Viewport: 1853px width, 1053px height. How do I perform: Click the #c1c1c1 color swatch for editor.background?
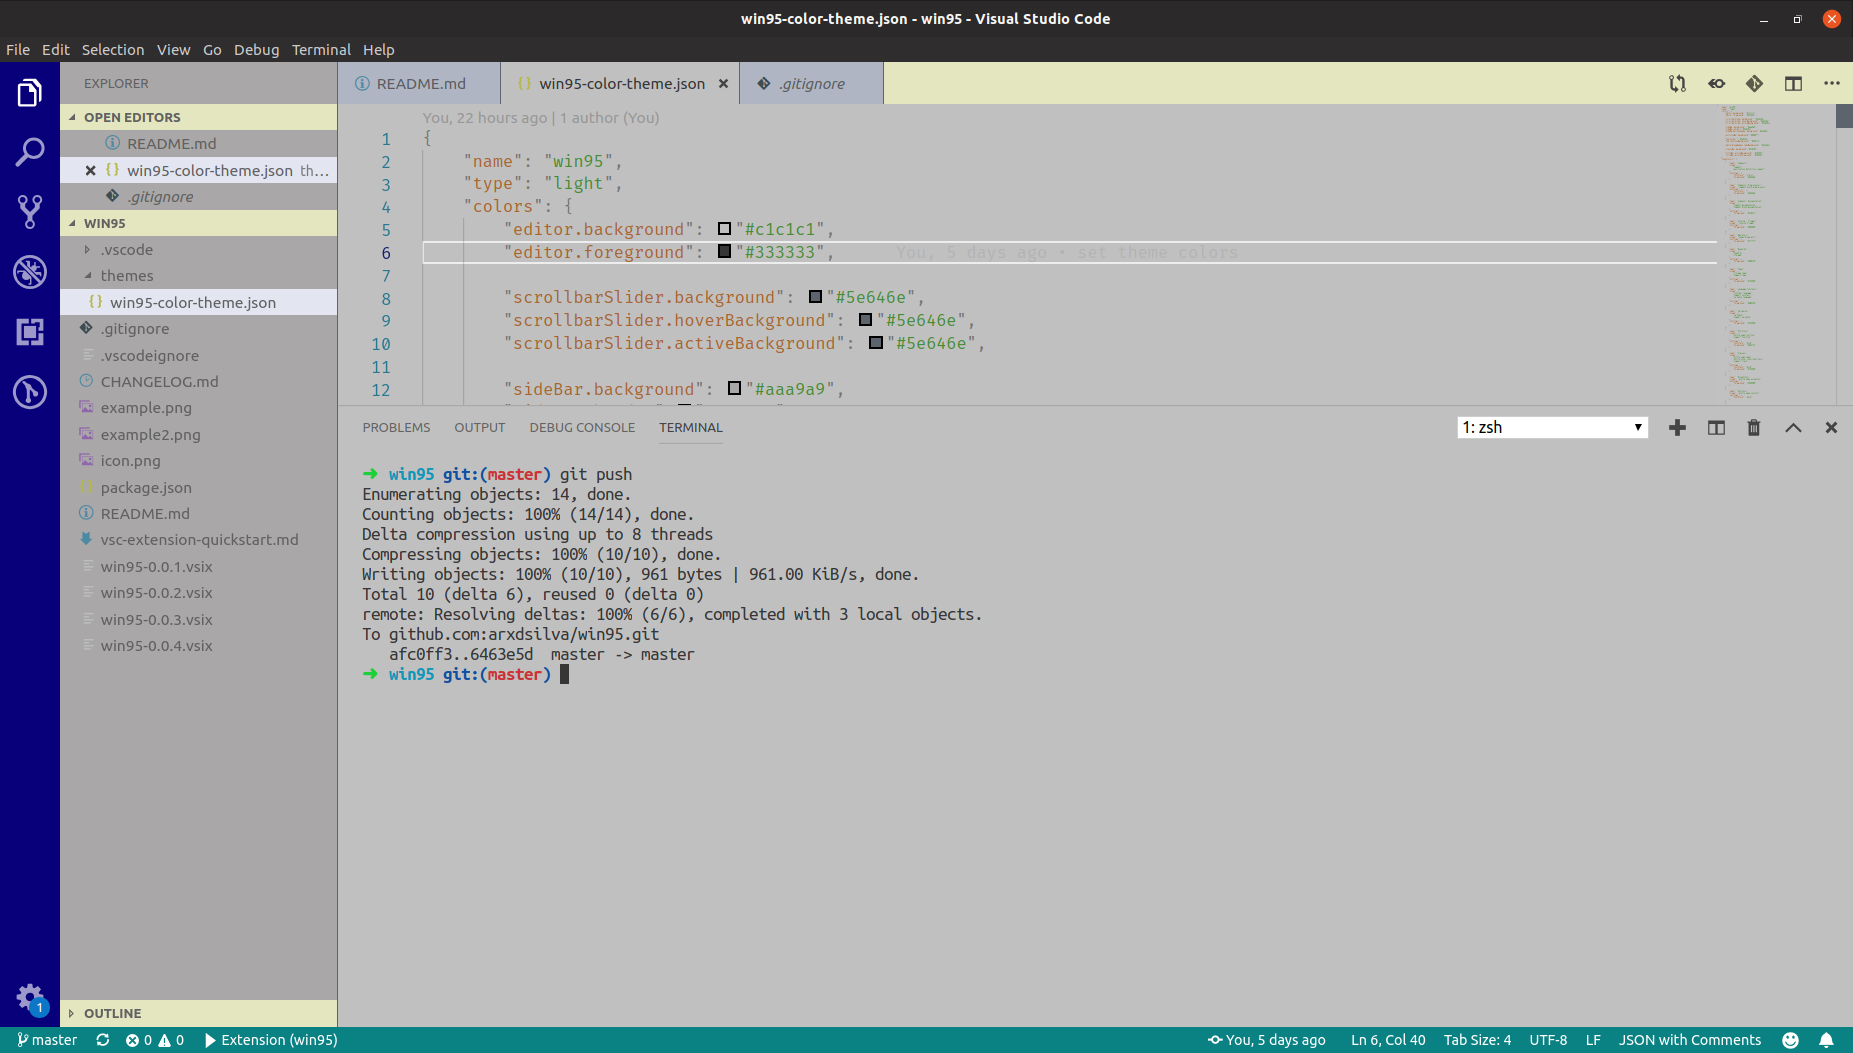[725, 229]
